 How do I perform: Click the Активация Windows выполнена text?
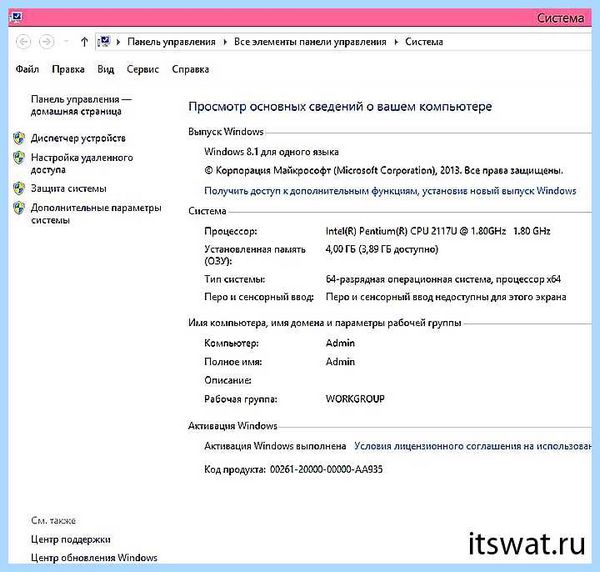point(275,446)
